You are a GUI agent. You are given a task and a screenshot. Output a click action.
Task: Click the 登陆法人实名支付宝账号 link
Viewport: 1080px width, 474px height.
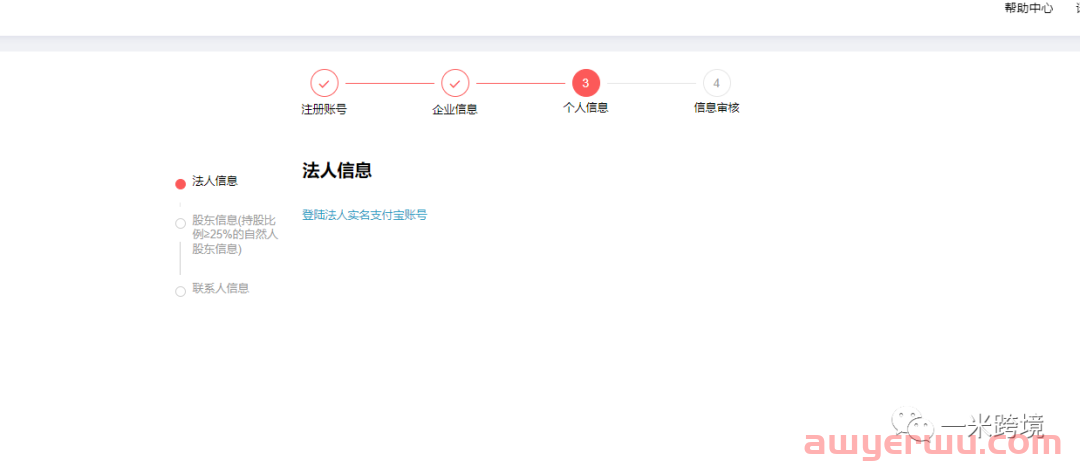[x=364, y=215]
